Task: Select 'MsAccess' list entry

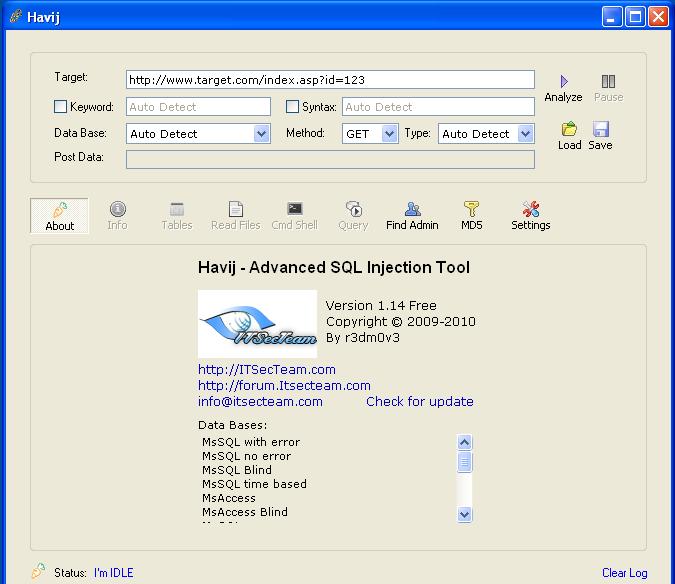Action: pos(229,498)
